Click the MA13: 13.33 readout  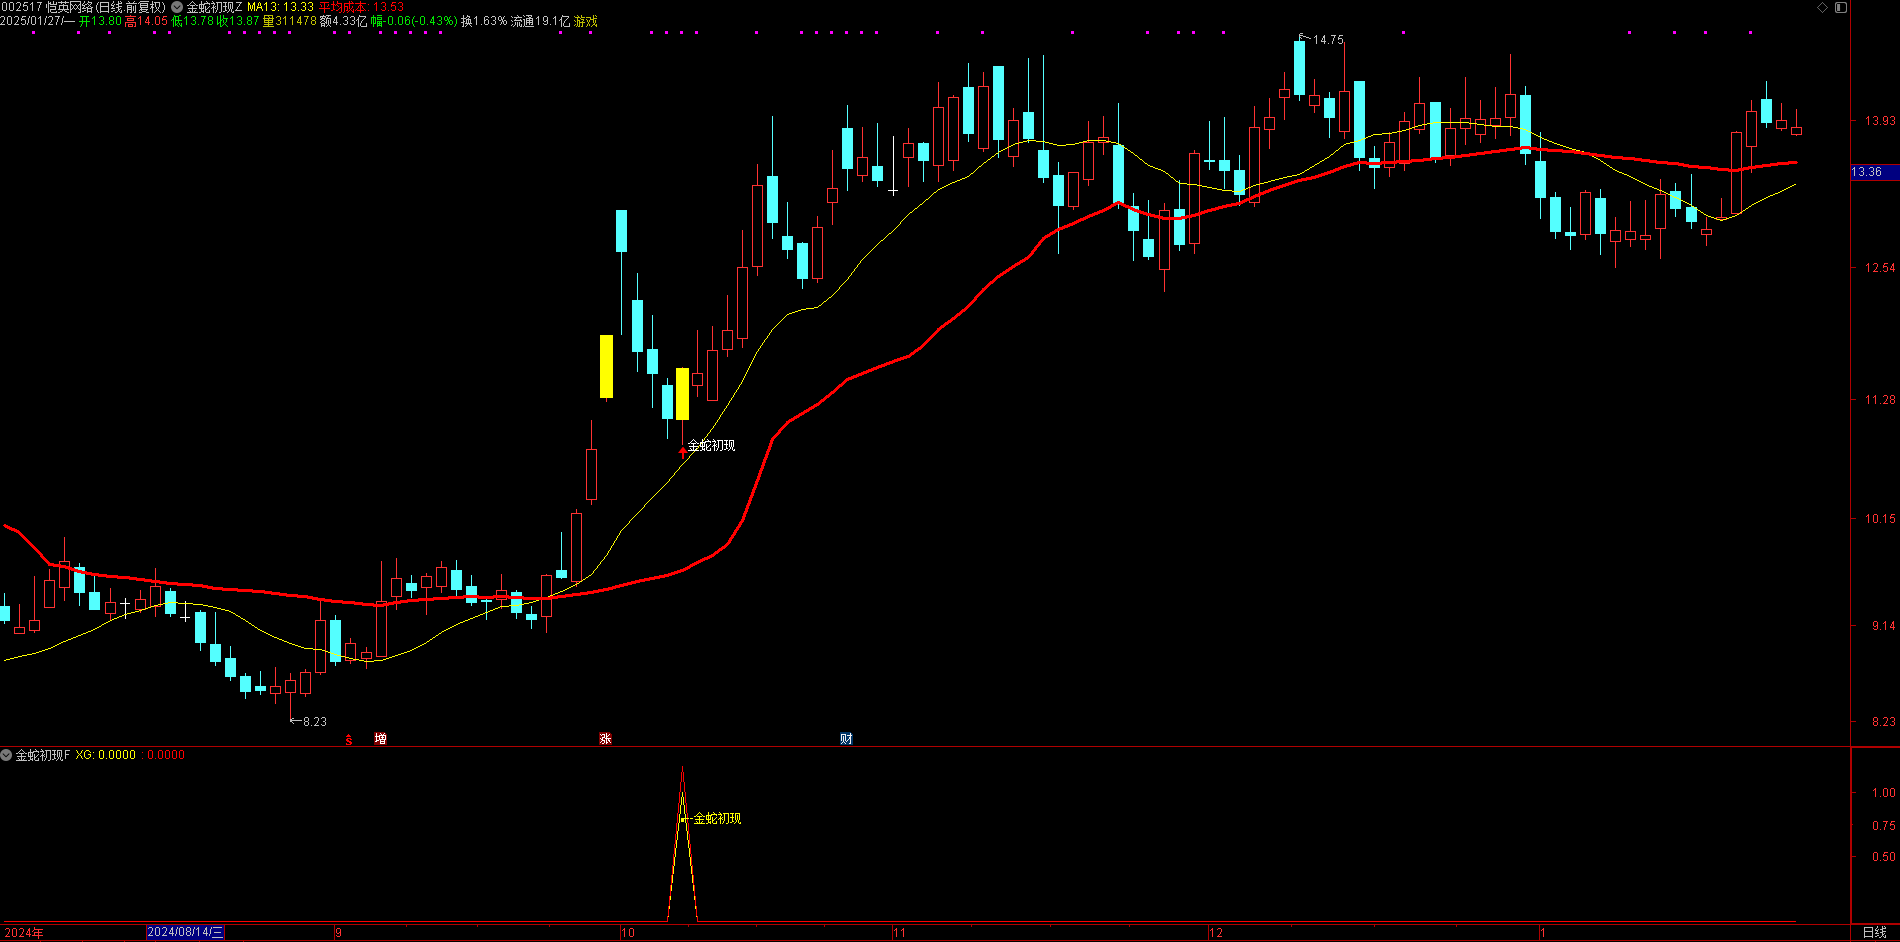click(281, 7)
